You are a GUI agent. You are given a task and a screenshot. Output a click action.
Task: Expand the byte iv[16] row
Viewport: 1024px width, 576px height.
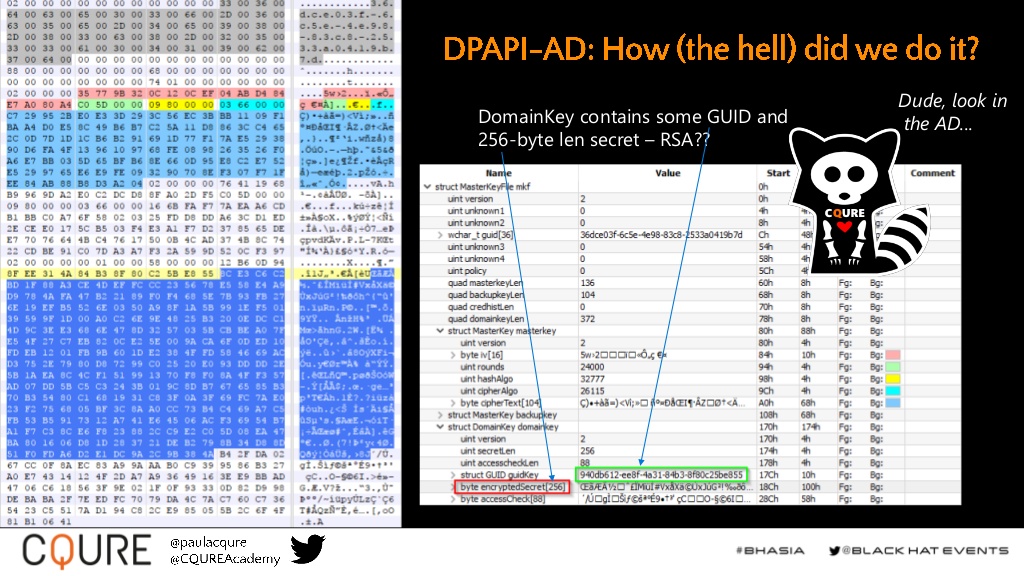coord(453,355)
